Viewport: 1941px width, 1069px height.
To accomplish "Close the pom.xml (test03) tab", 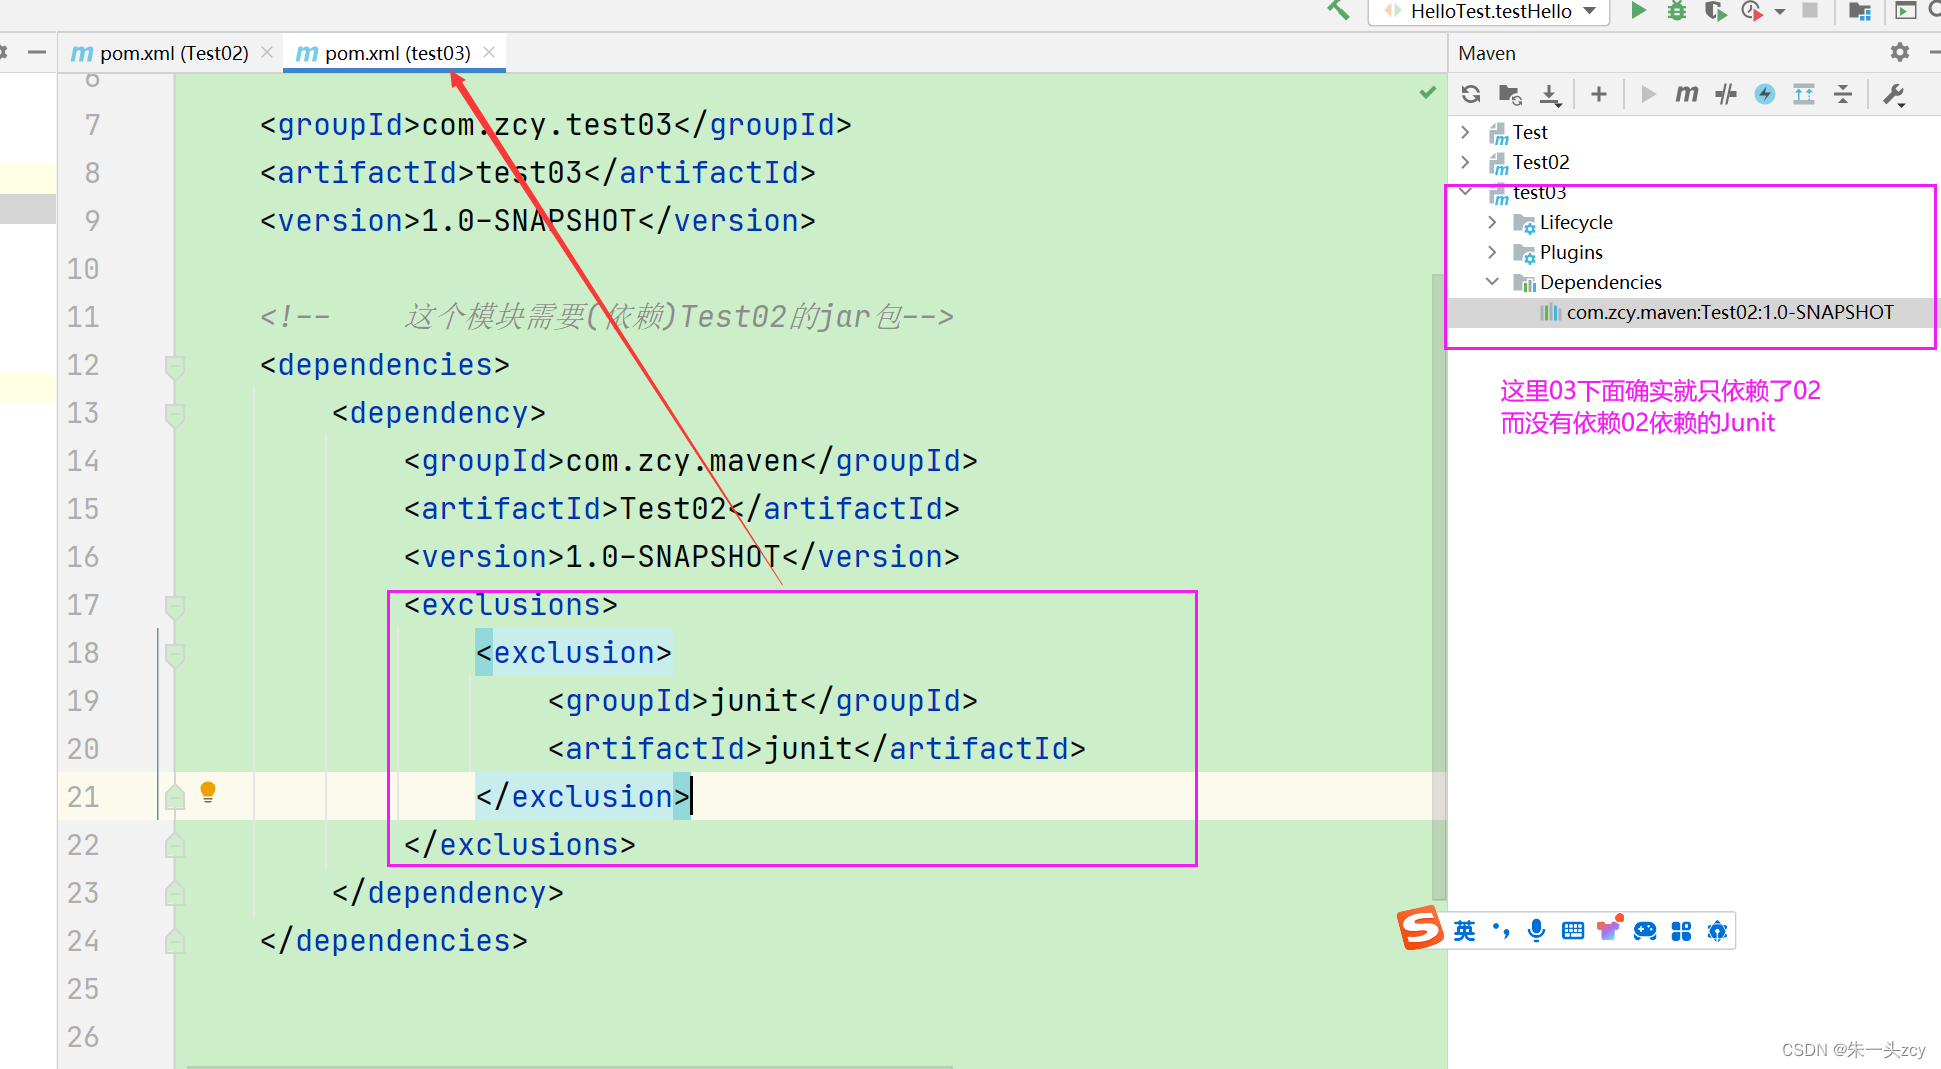I will point(489,52).
